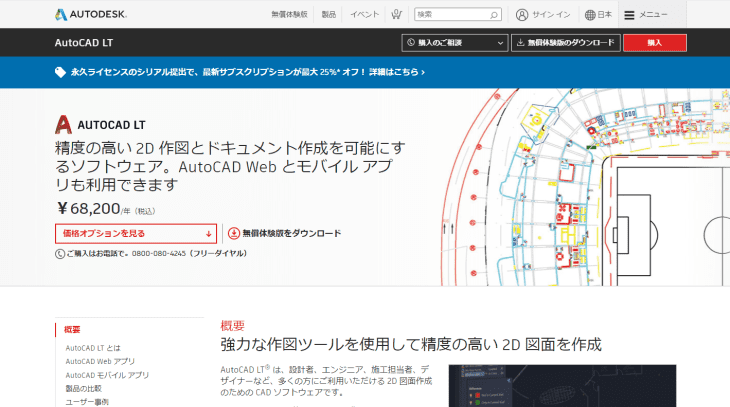This screenshot has width=730, height=407.
Task: Click the red 購入 button
Action: [655, 43]
